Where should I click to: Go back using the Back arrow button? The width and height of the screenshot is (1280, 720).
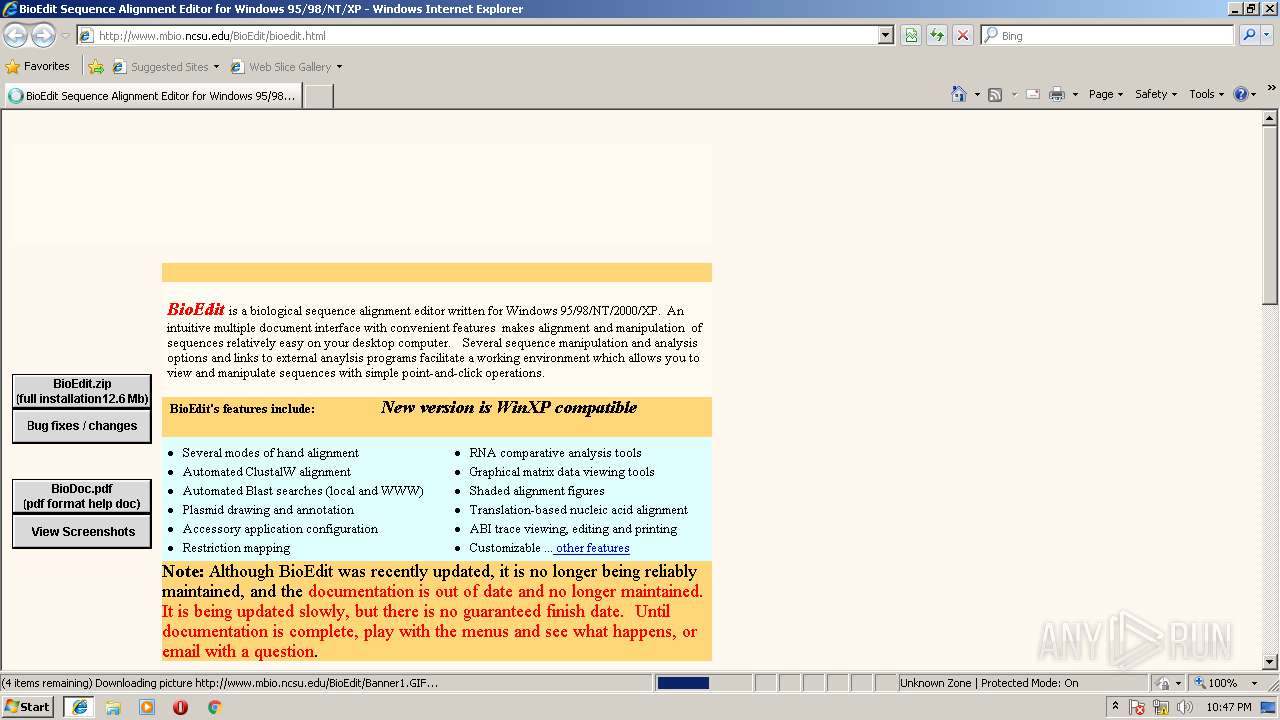[x=15, y=35]
